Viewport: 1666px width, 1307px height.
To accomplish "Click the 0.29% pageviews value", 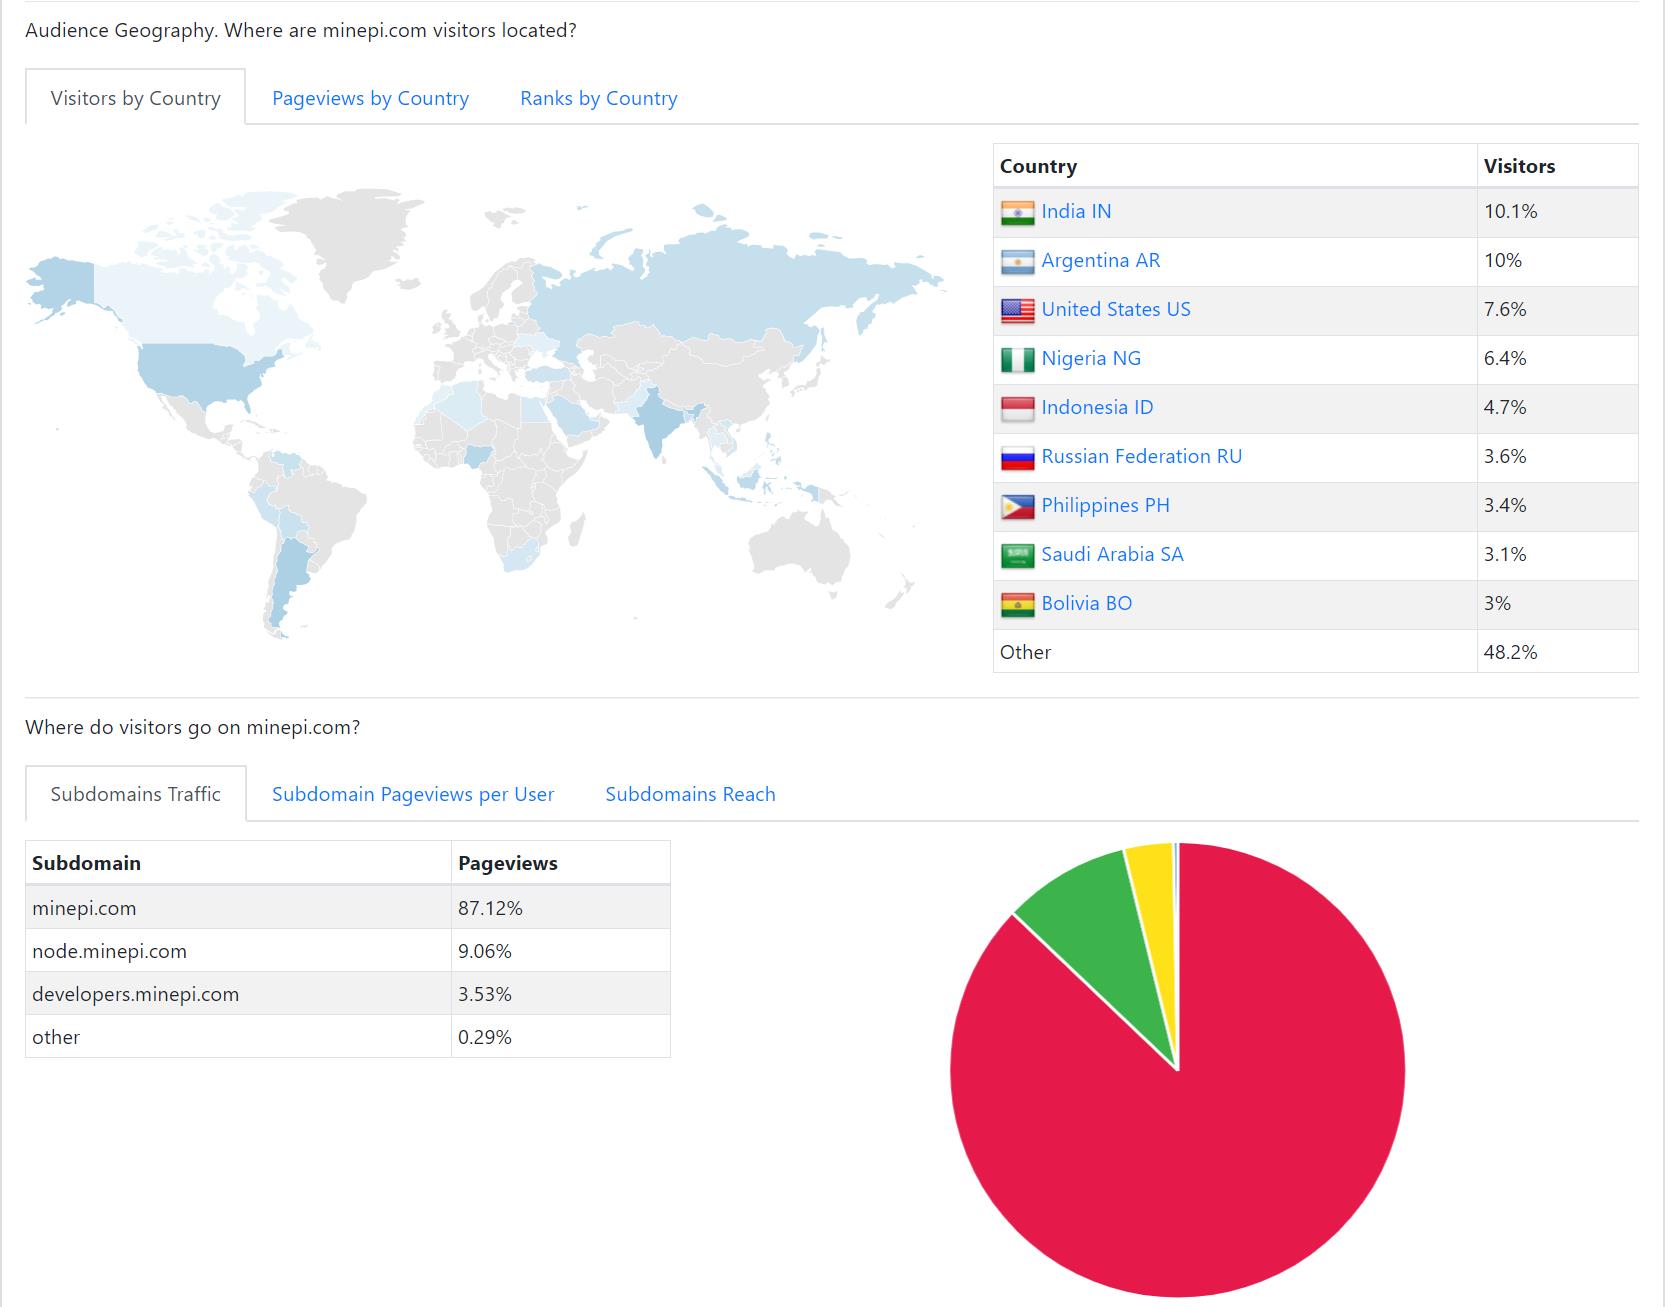I will [x=485, y=1037].
